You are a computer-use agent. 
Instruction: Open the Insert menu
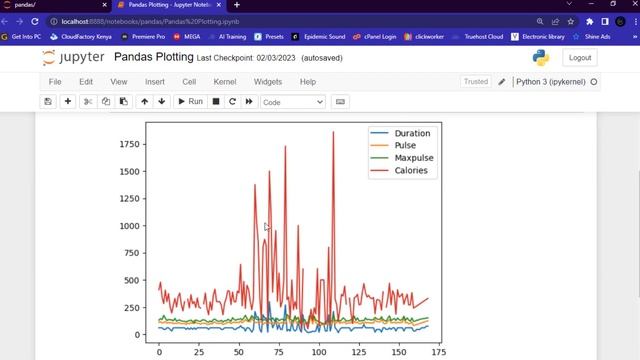155,82
